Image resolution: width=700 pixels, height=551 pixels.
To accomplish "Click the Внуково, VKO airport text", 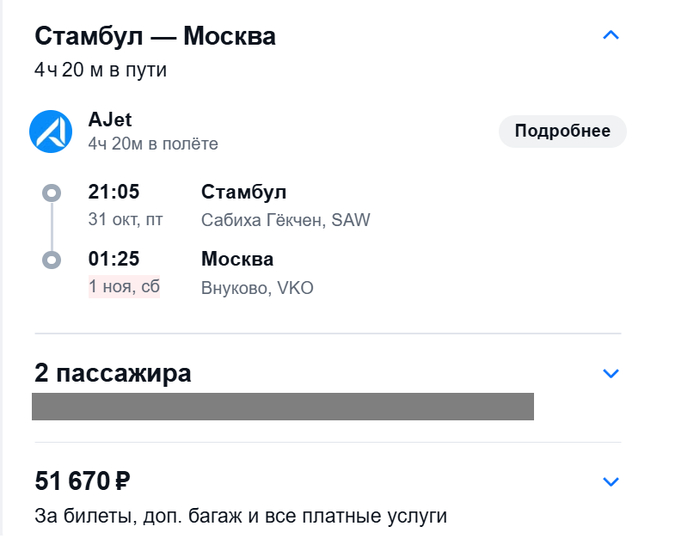I will (x=257, y=288).
